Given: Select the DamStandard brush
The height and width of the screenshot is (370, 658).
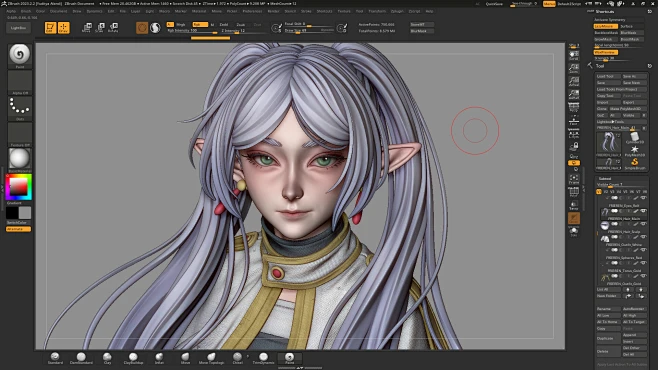Looking at the screenshot, I should pyautogui.click(x=81, y=358).
